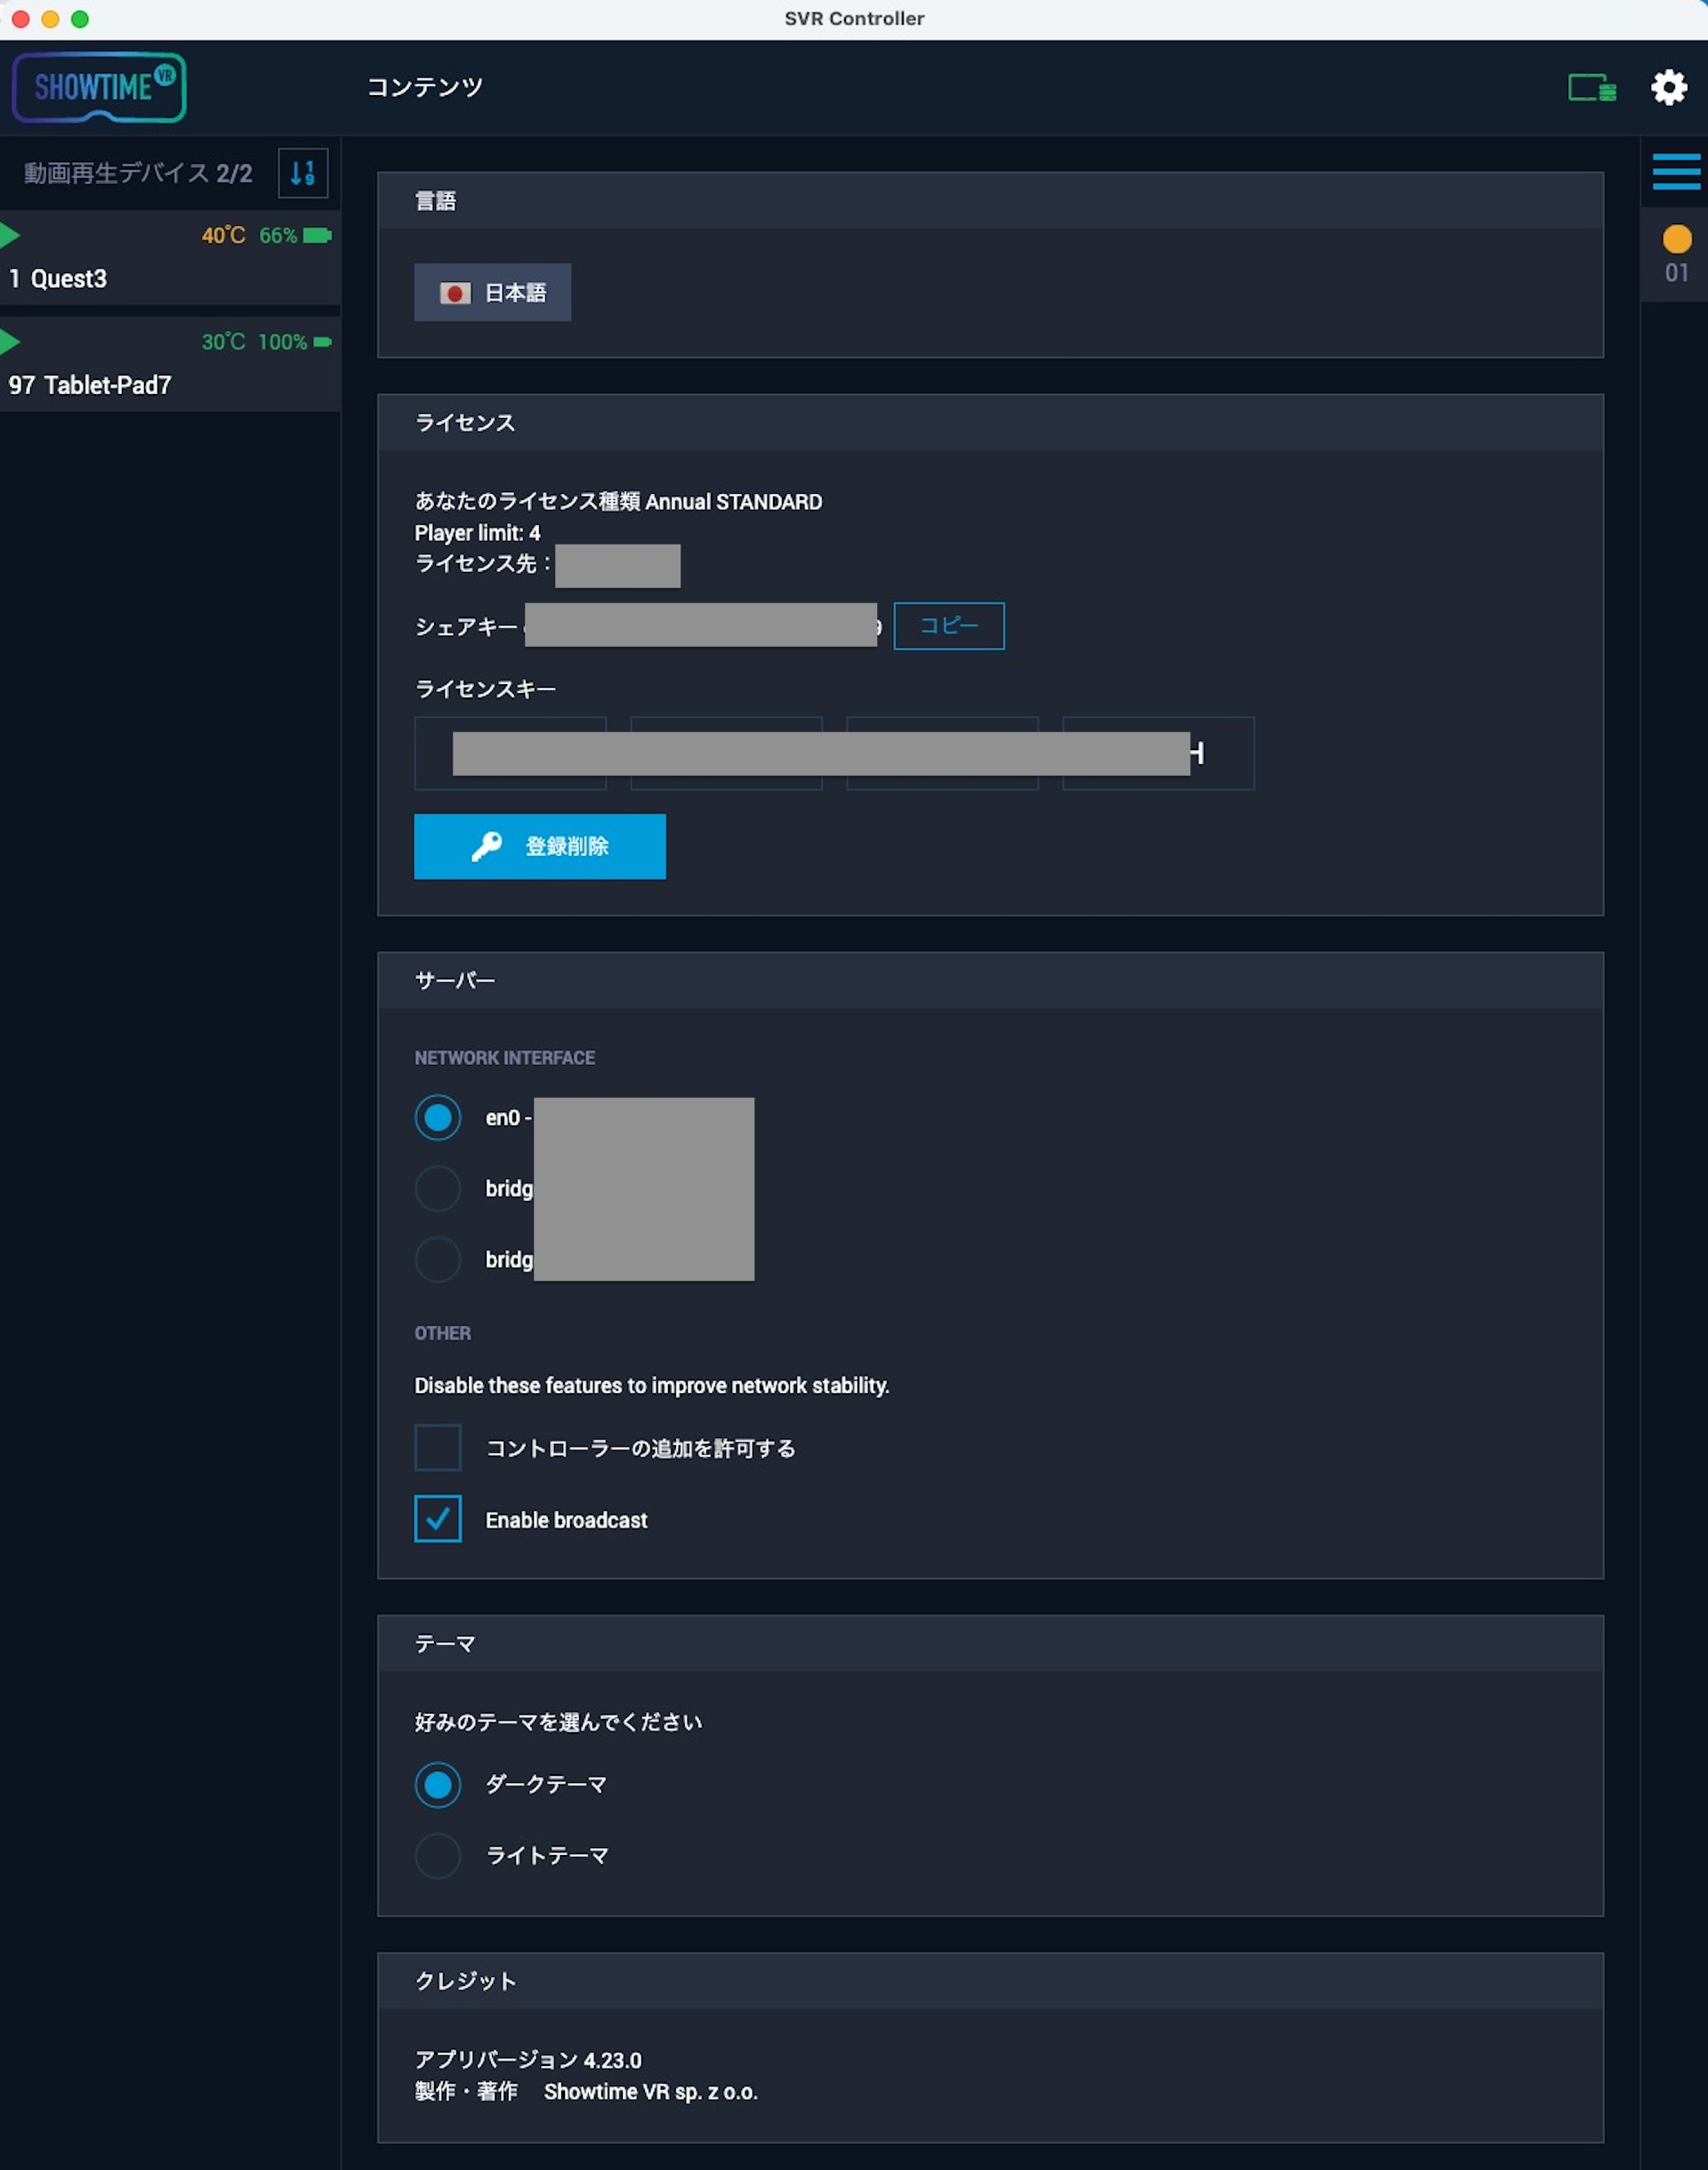Click the アプリバージョン 4.23.0 text
The image size is (1708, 2170).
(528, 2060)
